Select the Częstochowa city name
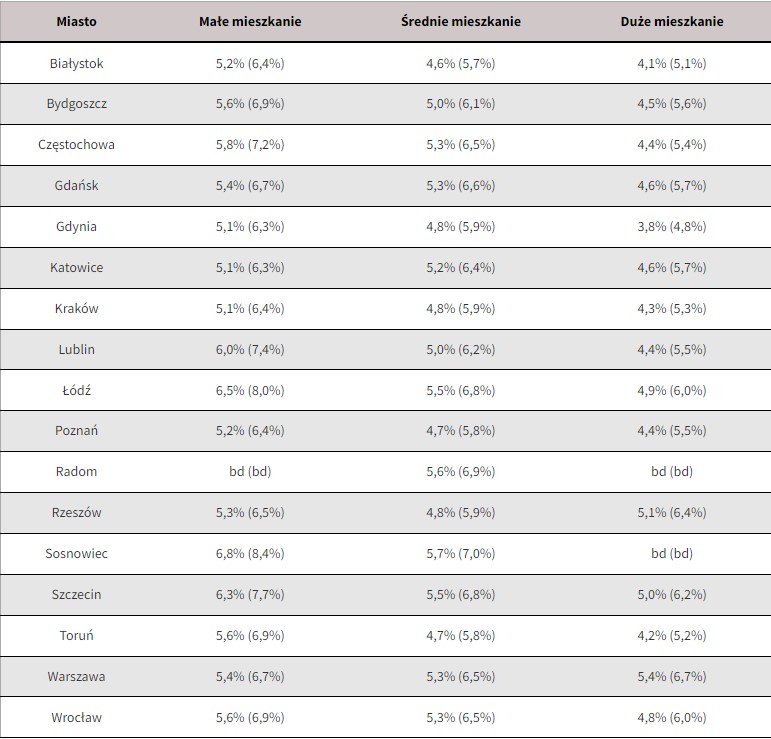The width and height of the screenshot is (771, 739). click(77, 145)
